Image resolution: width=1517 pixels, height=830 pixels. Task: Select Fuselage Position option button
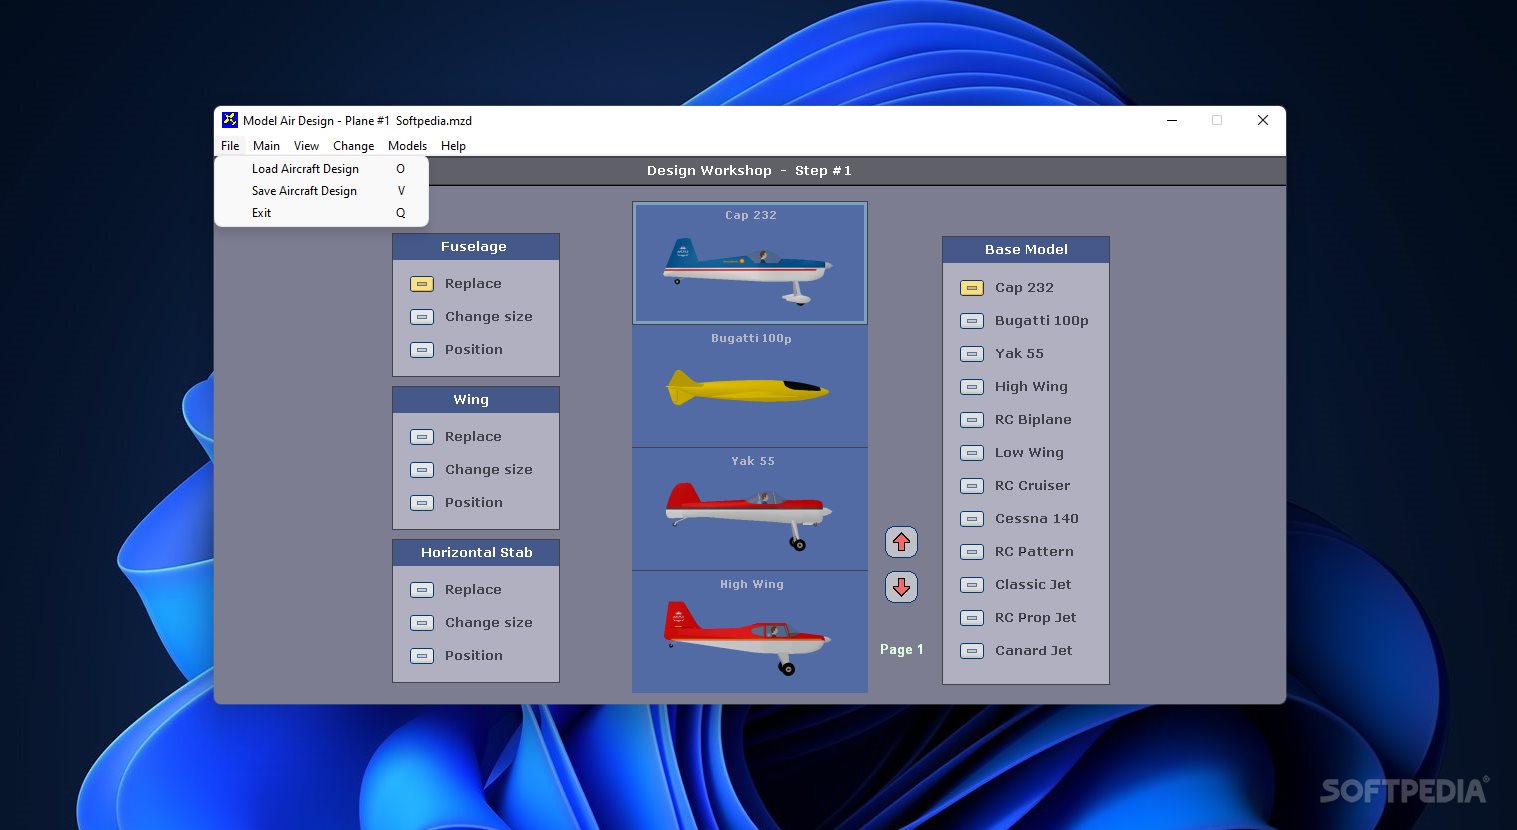(422, 350)
